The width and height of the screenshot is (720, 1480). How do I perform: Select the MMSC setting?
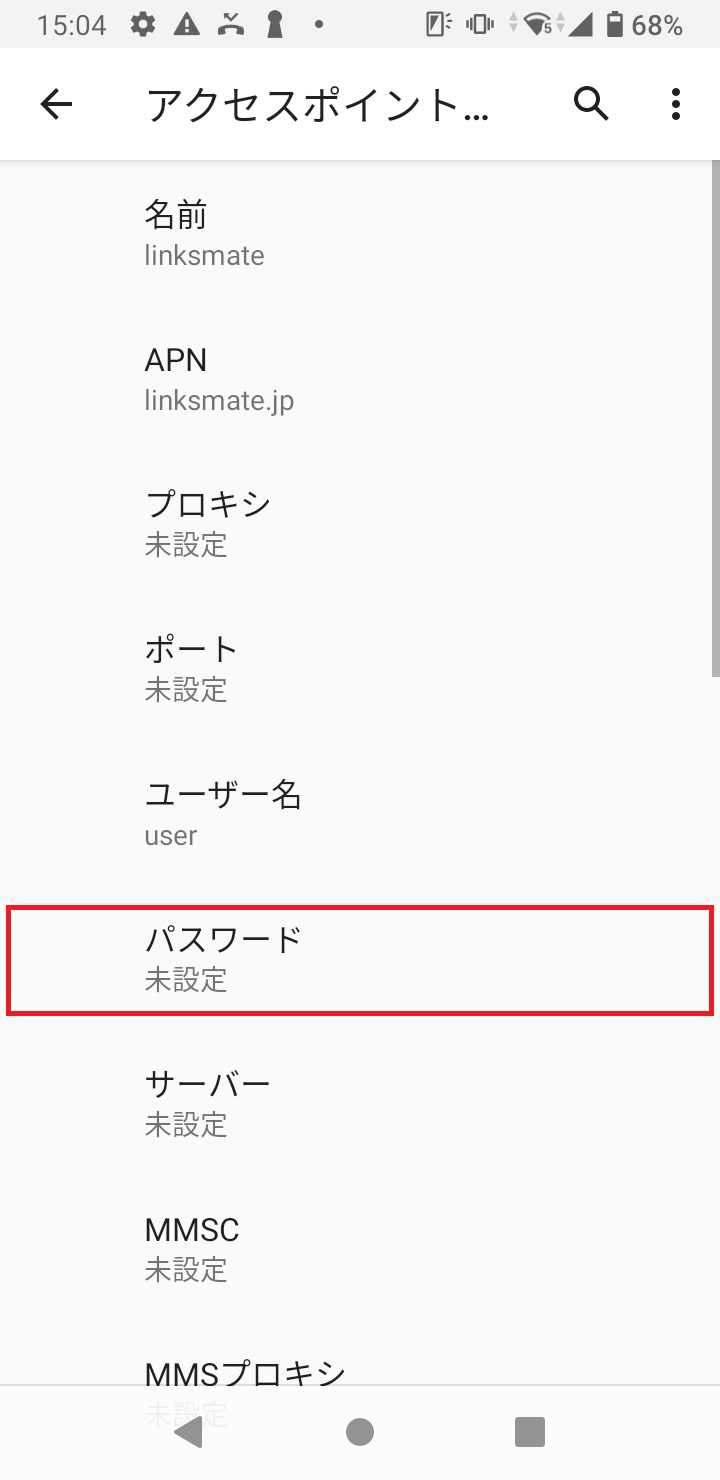click(x=360, y=1248)
